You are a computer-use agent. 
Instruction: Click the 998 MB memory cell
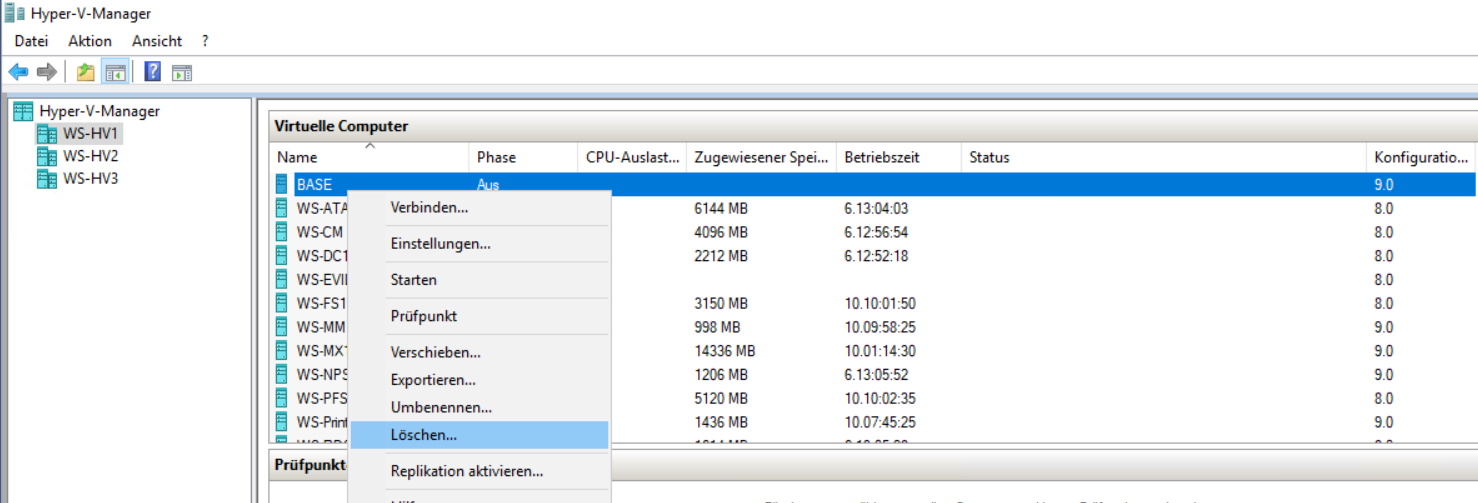(717, 327)
